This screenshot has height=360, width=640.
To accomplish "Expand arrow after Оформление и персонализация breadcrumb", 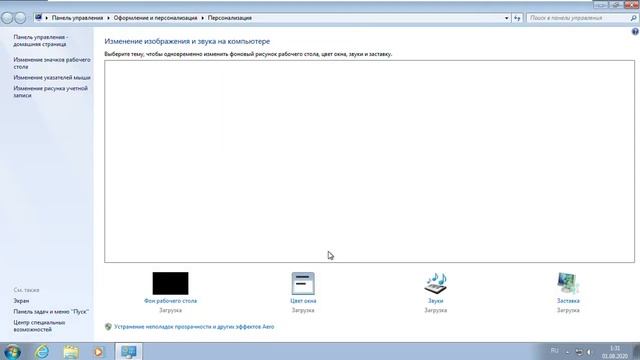I will pyautogui.click(x=202, y=18).
